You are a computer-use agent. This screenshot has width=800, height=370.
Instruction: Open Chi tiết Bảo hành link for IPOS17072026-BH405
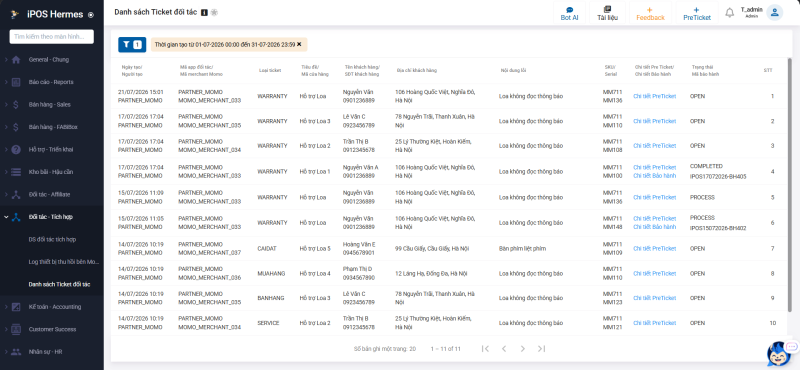click(x=655, y=176)
